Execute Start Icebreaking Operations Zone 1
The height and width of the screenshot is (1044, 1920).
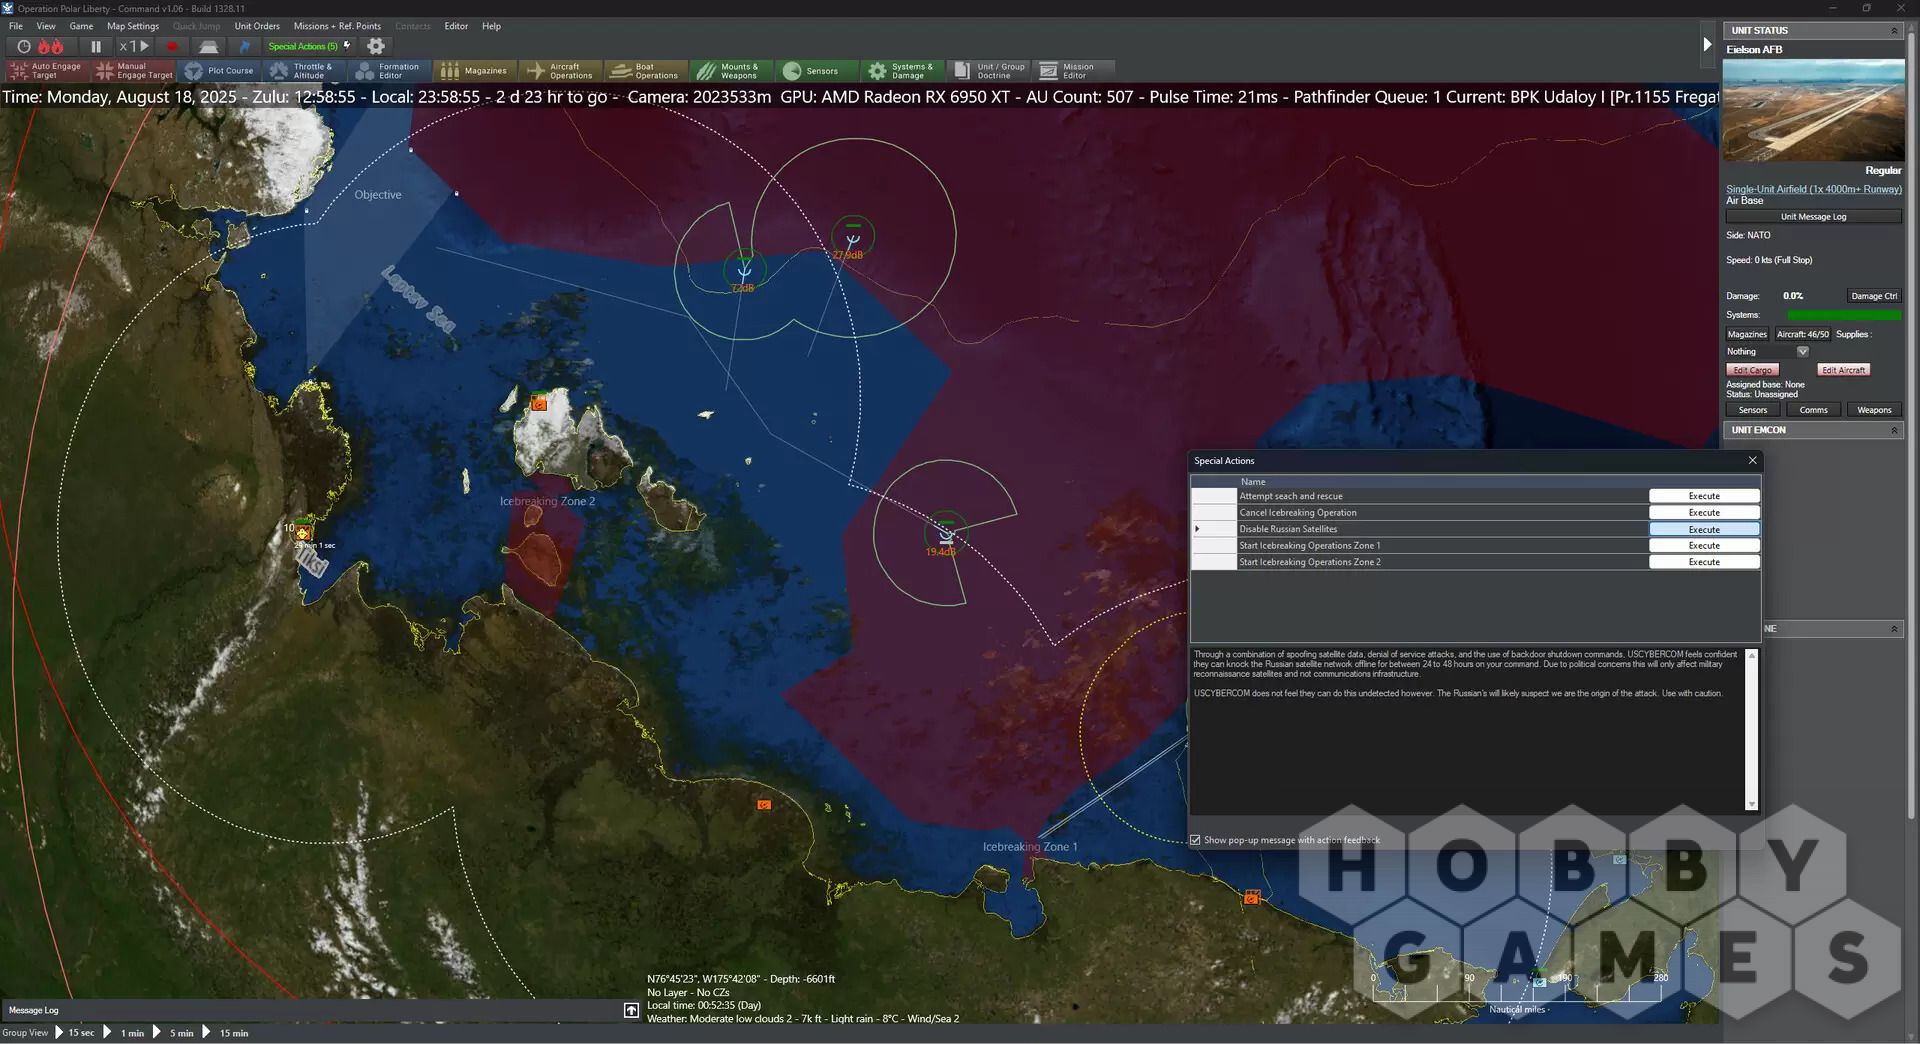tap(1704, 546)
